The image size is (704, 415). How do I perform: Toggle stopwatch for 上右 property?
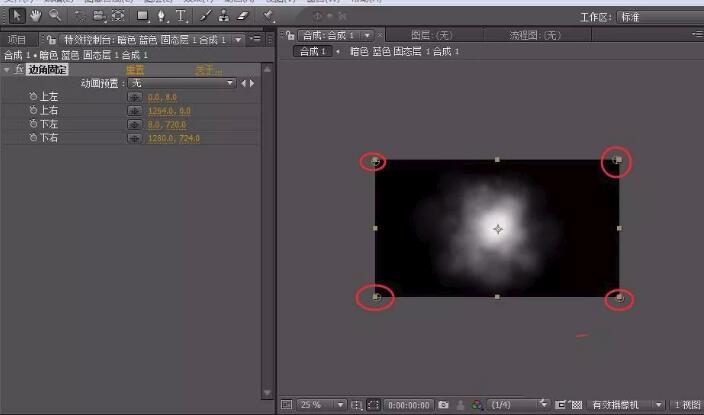33,110
